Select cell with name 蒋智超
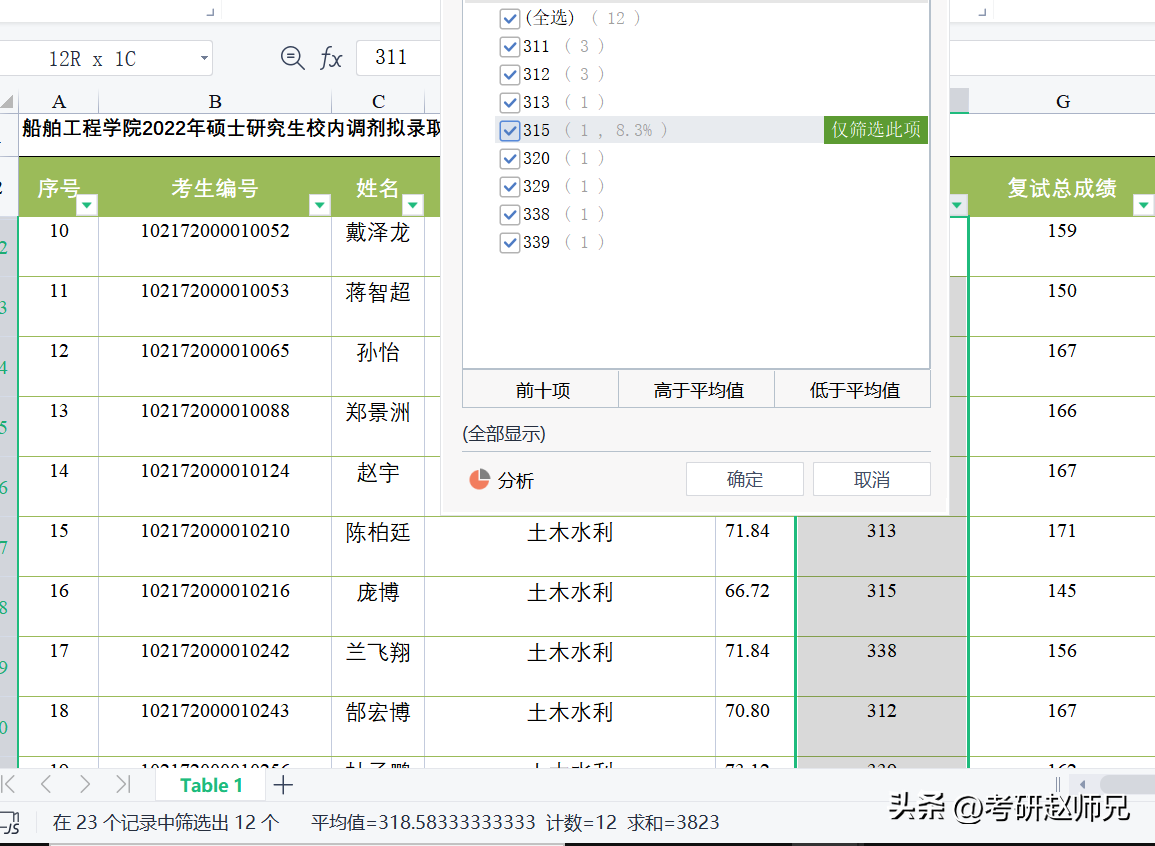 point(378,306)
